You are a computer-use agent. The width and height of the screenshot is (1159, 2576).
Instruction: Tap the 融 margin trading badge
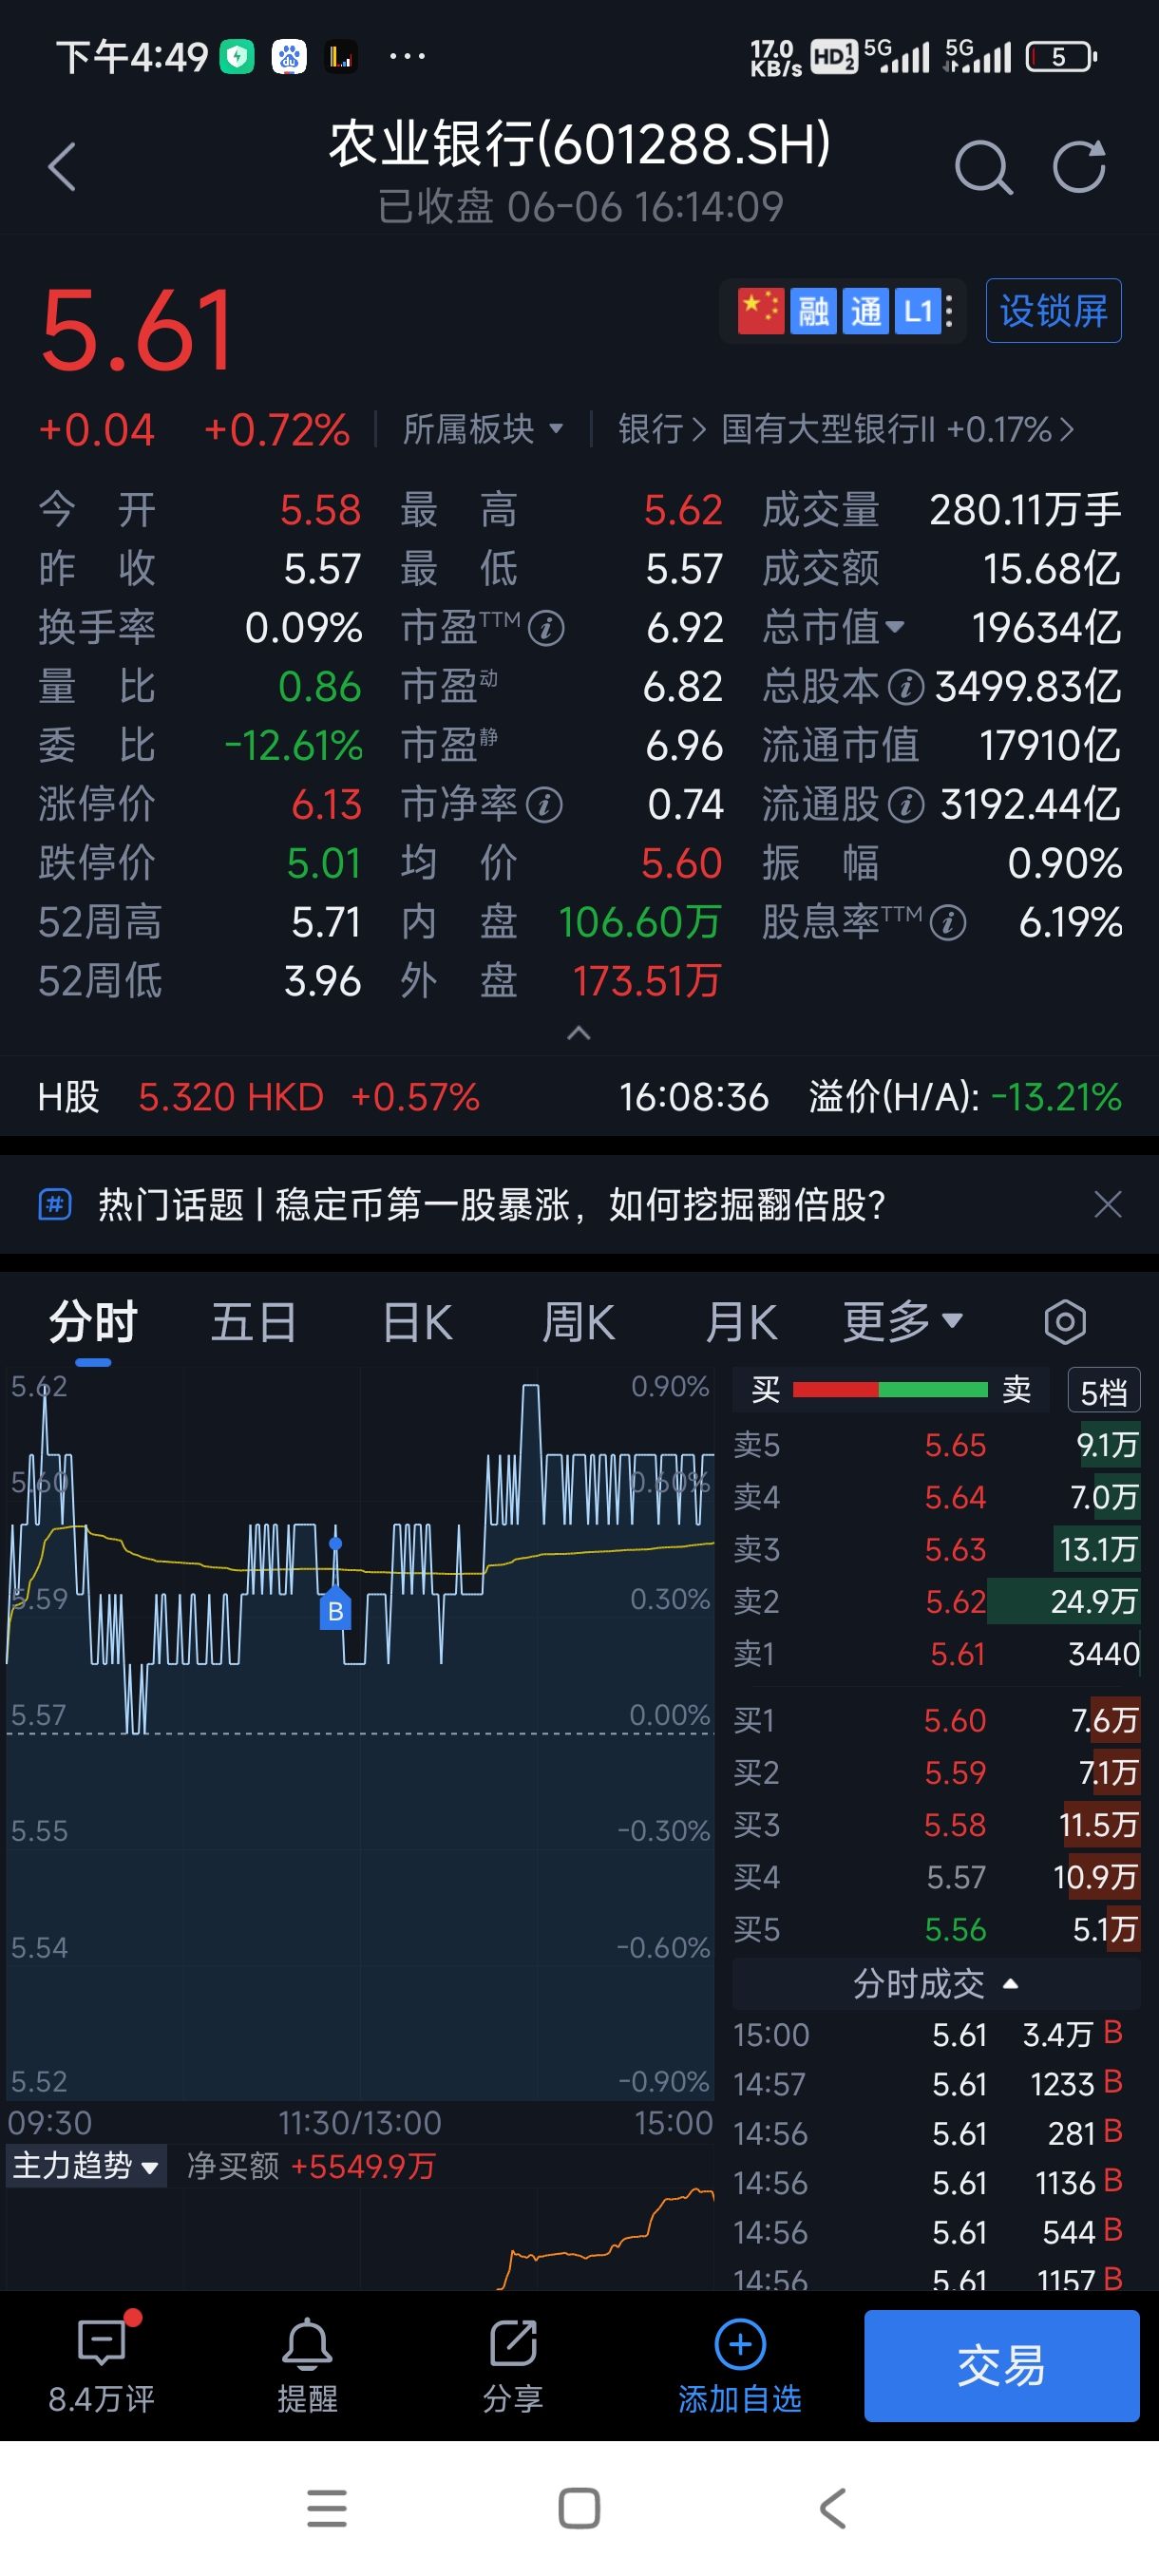pyautogui.click(x=813, y=311)
